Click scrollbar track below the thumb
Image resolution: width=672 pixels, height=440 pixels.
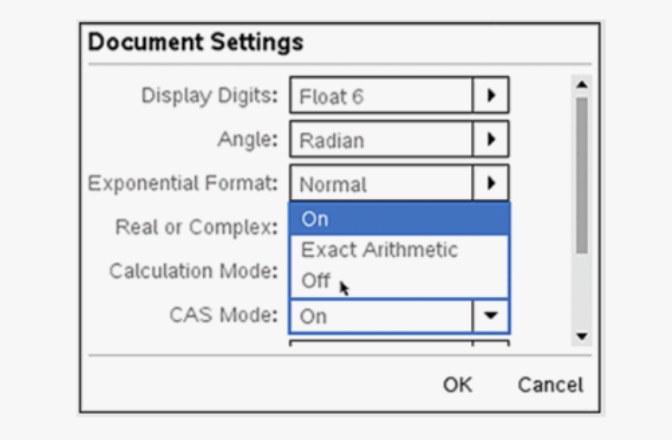[582, 291]
